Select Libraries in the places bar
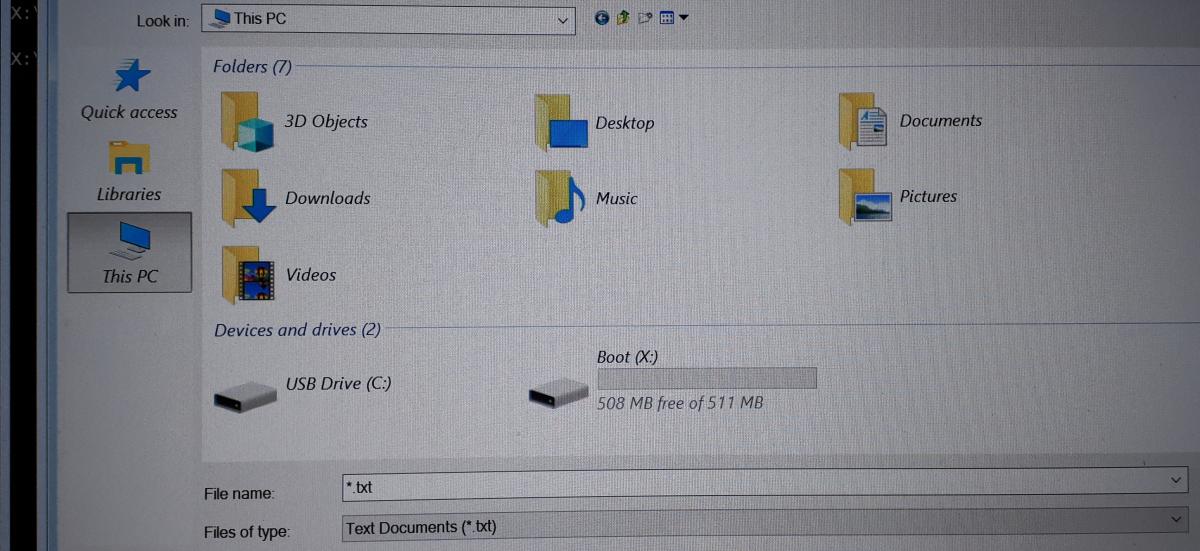Image resolution: width=1200 pixels, height=551 pixels. point(129,172)
